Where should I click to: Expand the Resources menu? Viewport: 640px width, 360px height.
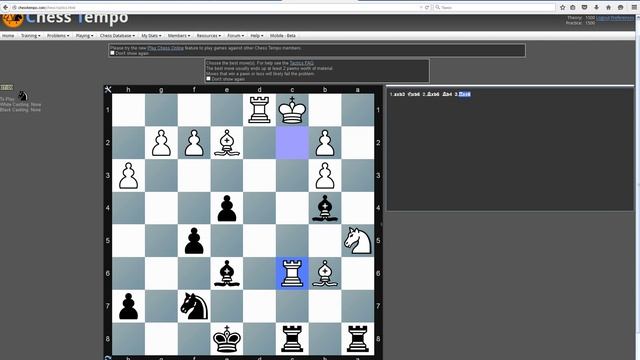click(x=209, y=36)
